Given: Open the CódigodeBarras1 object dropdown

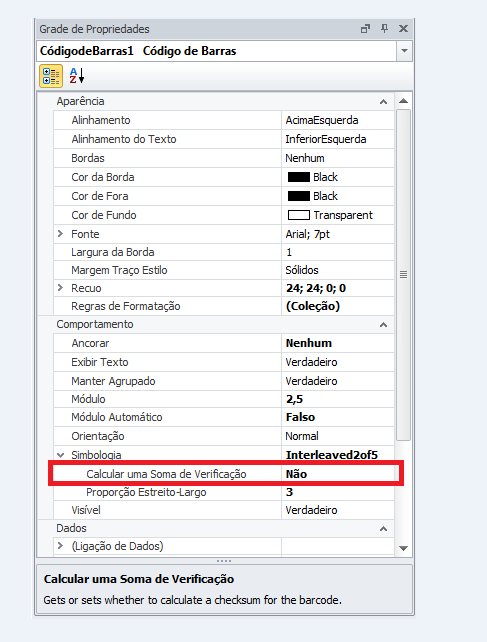Looking at the screenshot, I should click(404, 51).
